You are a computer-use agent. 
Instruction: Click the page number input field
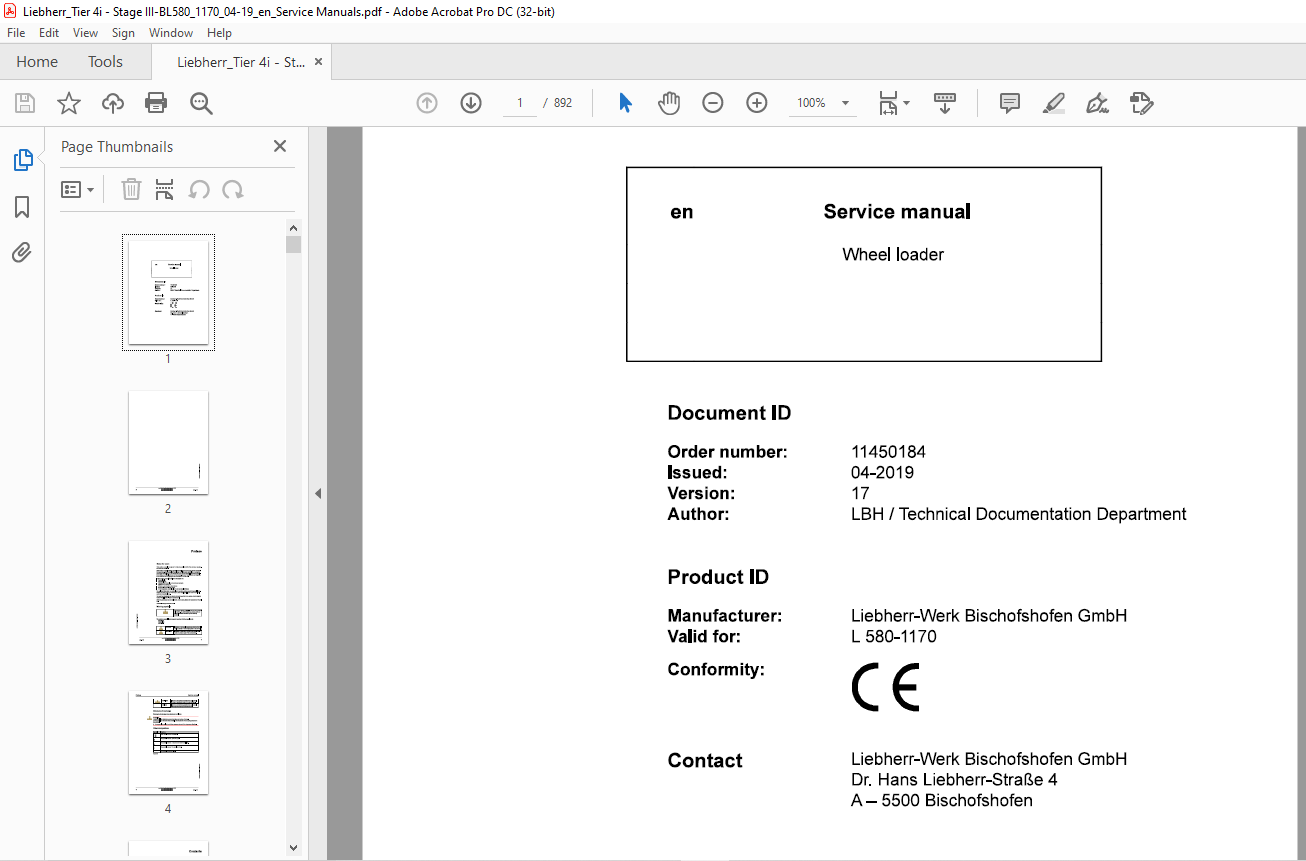(x=520, y=103)
